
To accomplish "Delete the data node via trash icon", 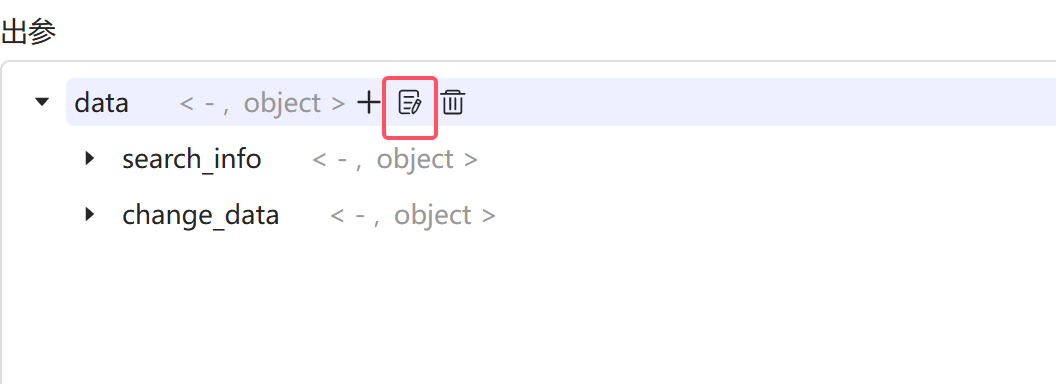I will [453, 103].
